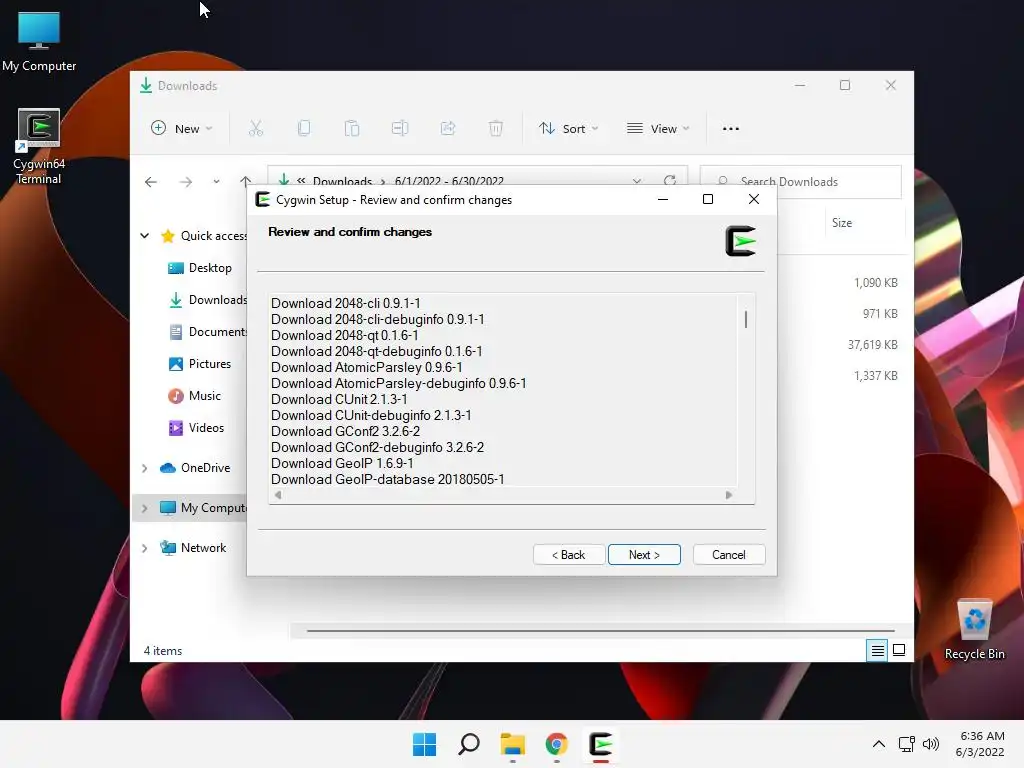1024x768 pixels.
Task: Open the clock and date in taskbar
Action: 980,744
